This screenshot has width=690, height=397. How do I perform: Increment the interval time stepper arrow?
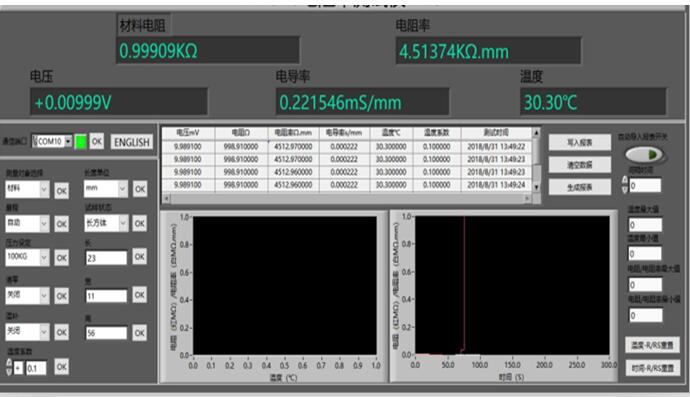tap(624, 180)
